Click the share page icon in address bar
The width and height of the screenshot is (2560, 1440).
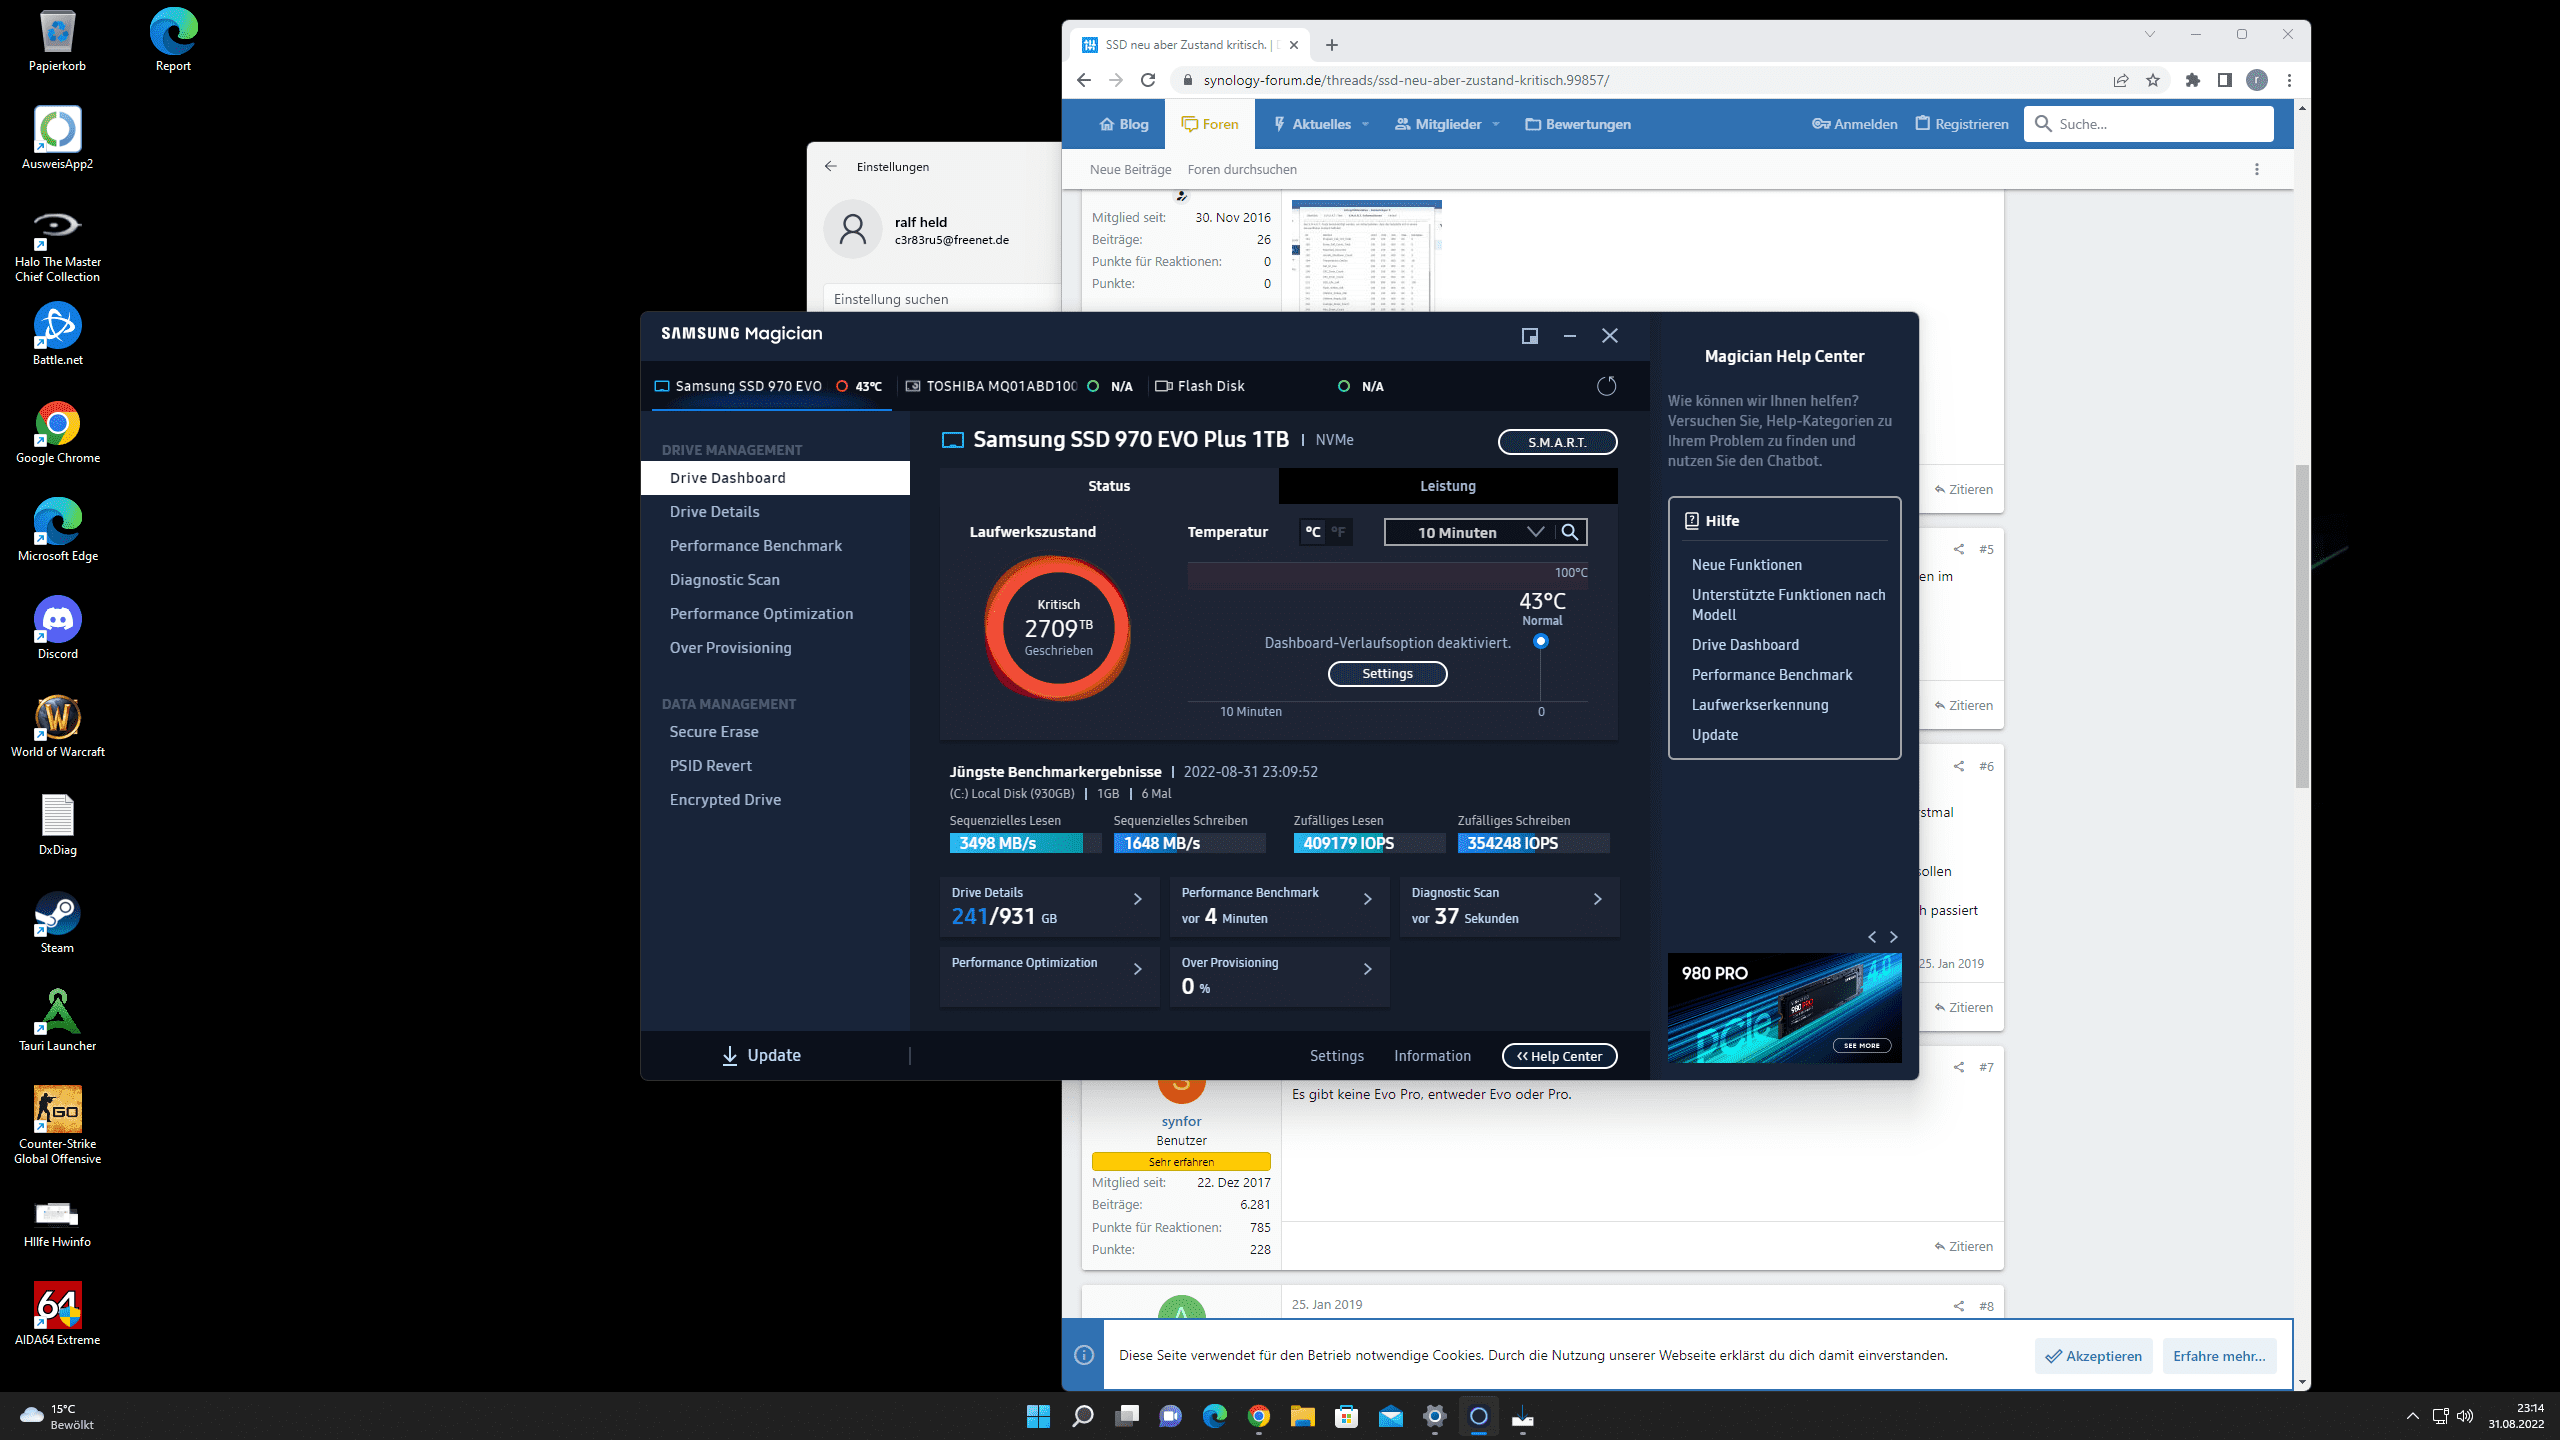point(2120,80)
